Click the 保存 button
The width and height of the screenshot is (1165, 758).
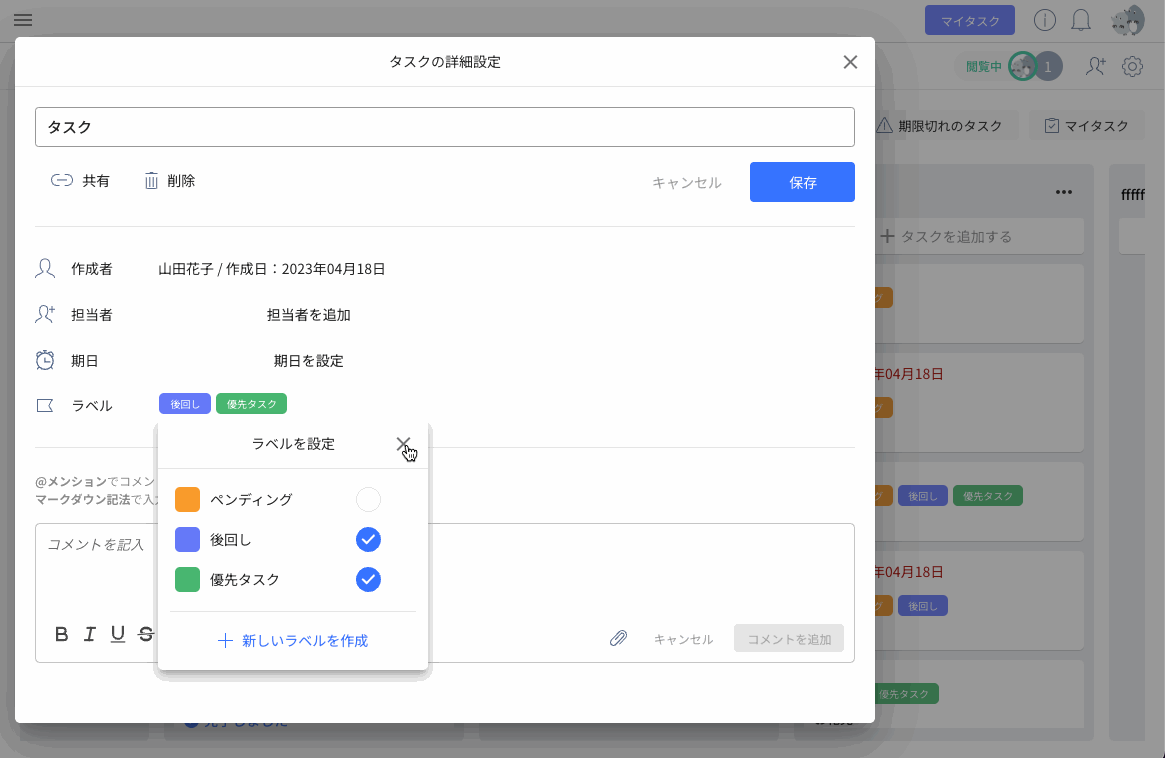[x=802, y=182]
